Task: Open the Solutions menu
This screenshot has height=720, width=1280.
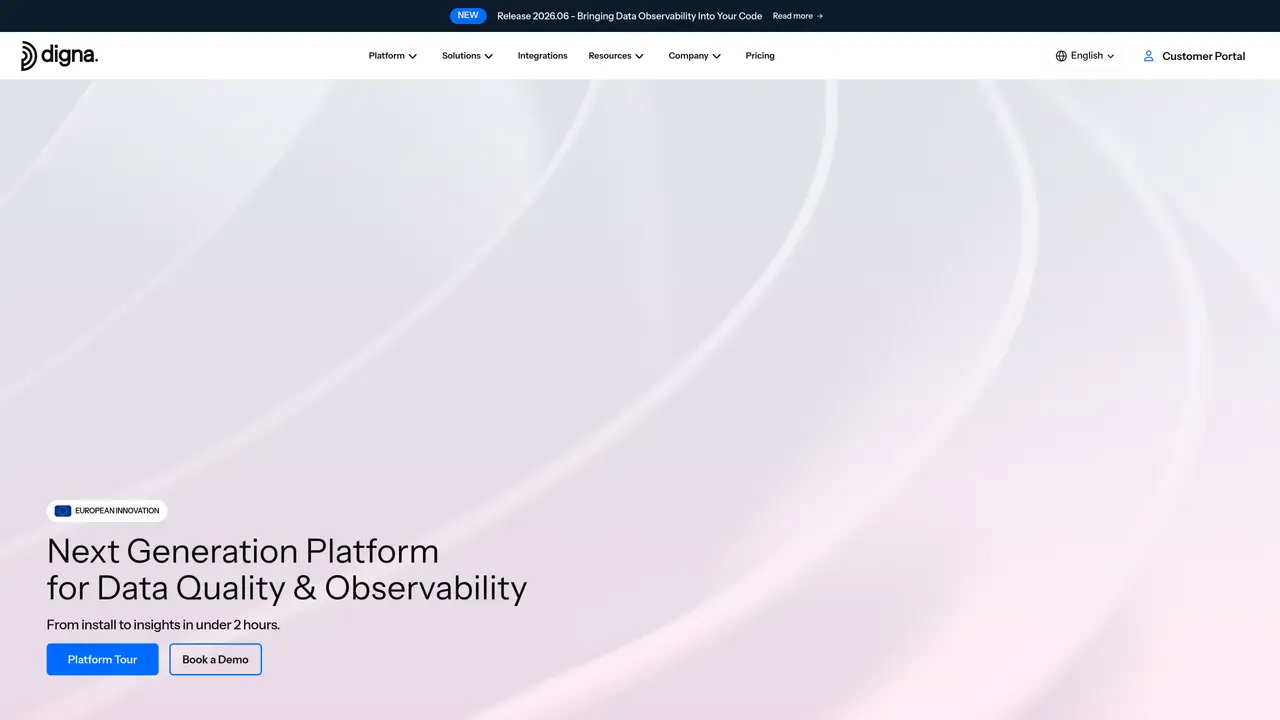Action: tap(468, 56)
